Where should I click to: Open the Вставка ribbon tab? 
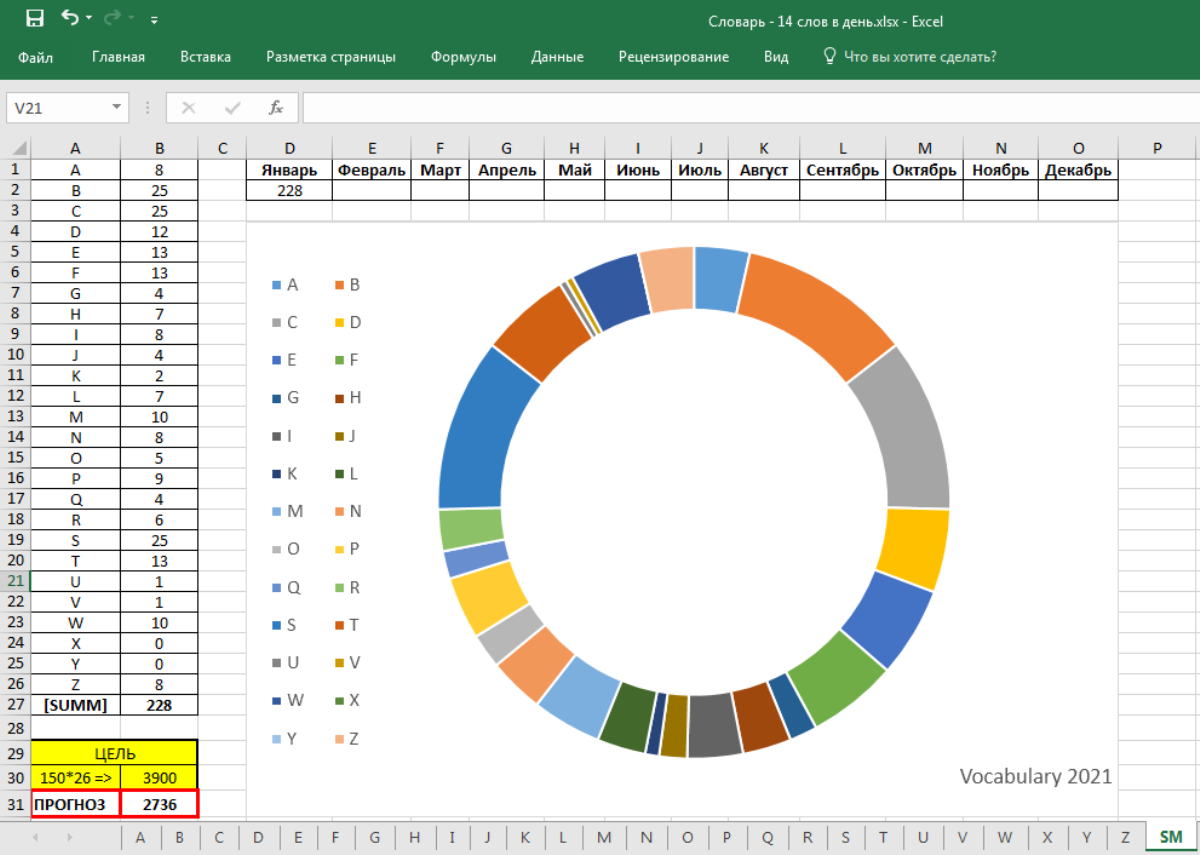[x=205, y=57]
